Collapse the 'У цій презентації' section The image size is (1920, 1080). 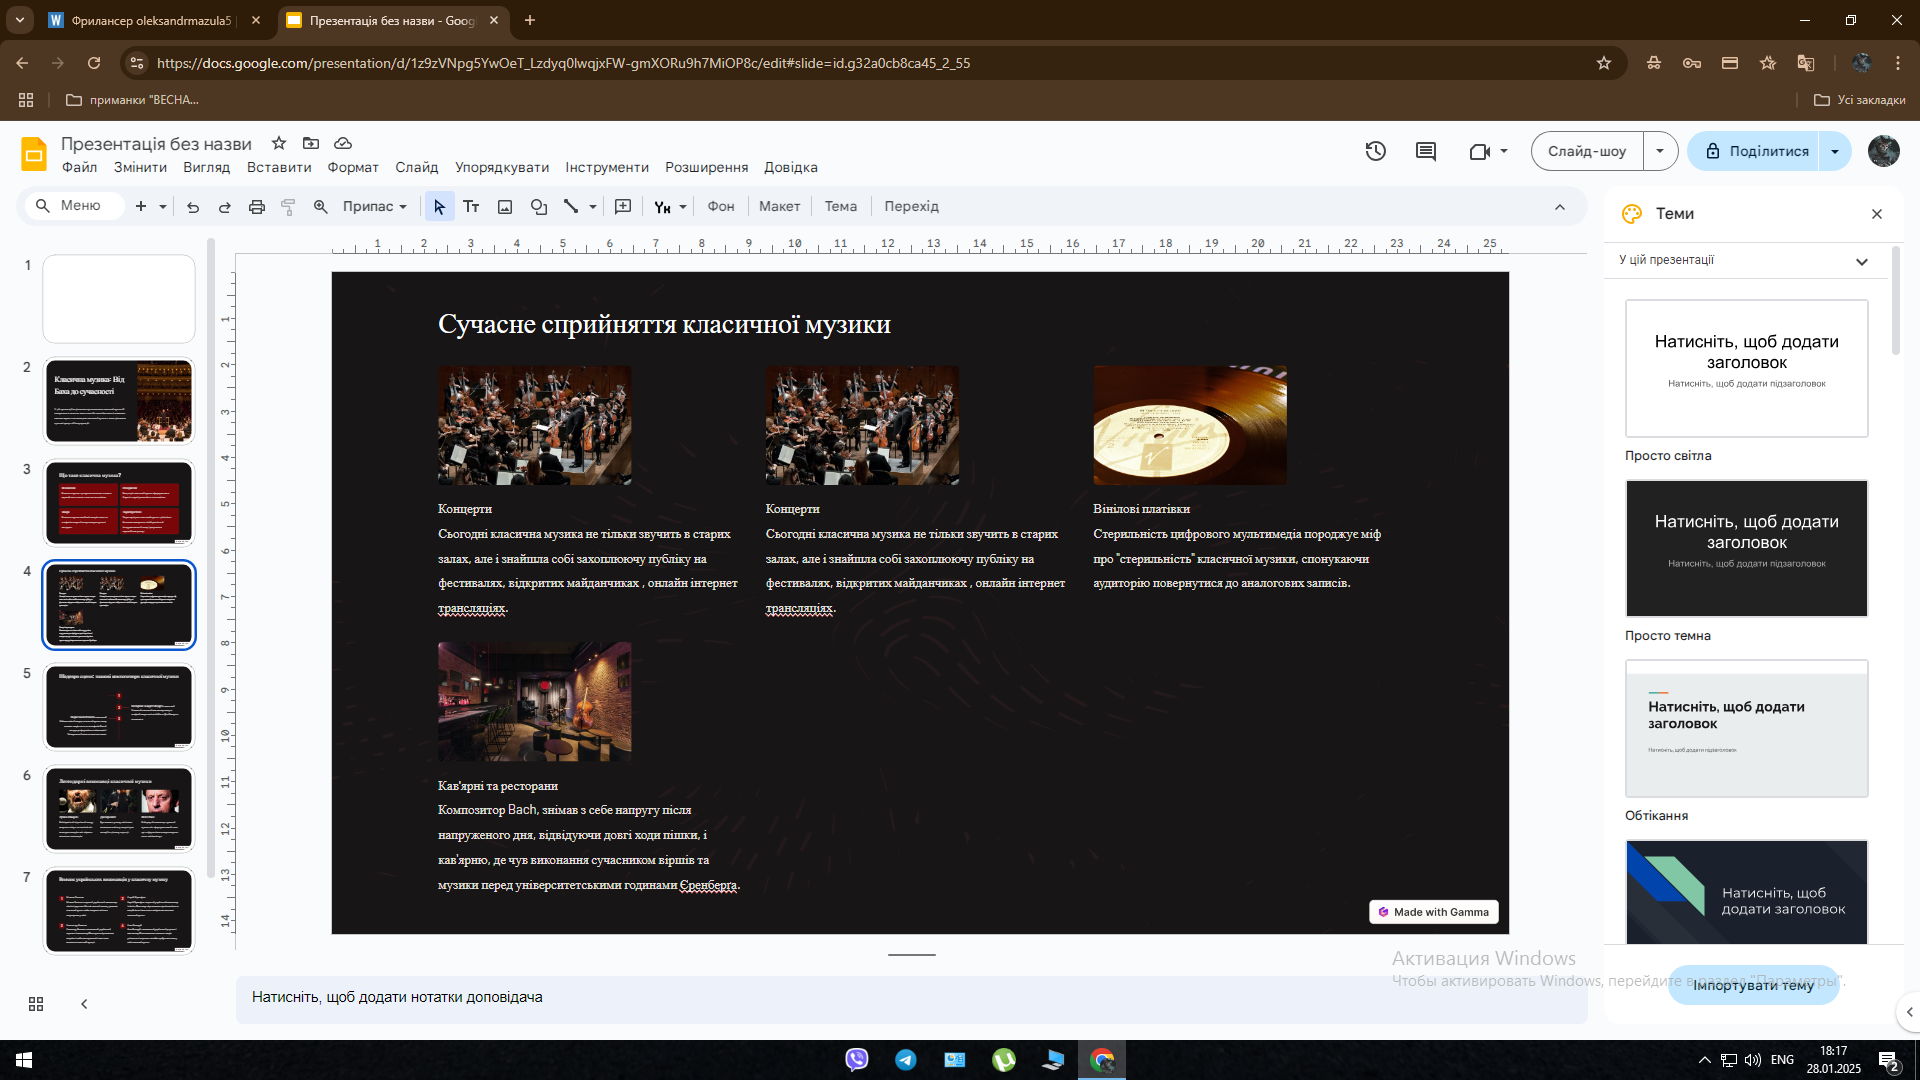tap(1862, 261)
